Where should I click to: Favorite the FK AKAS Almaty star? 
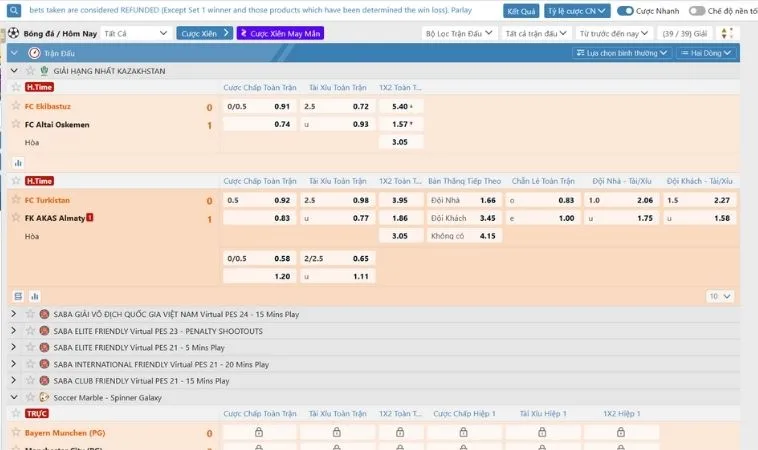coord(16,218)
